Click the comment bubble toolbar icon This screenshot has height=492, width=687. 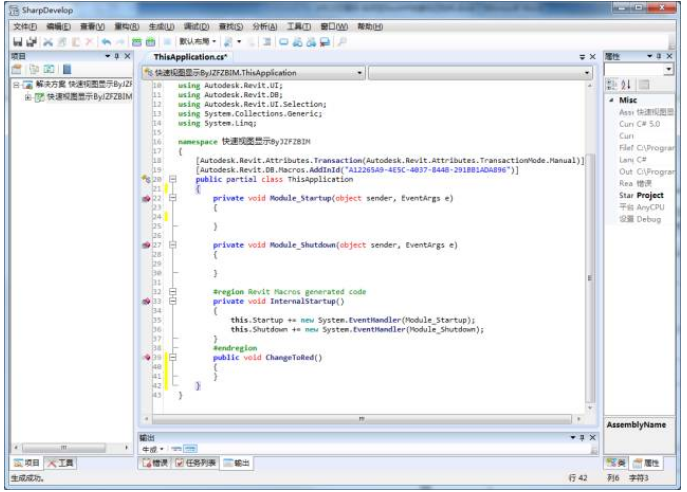[x=284, y=42]
